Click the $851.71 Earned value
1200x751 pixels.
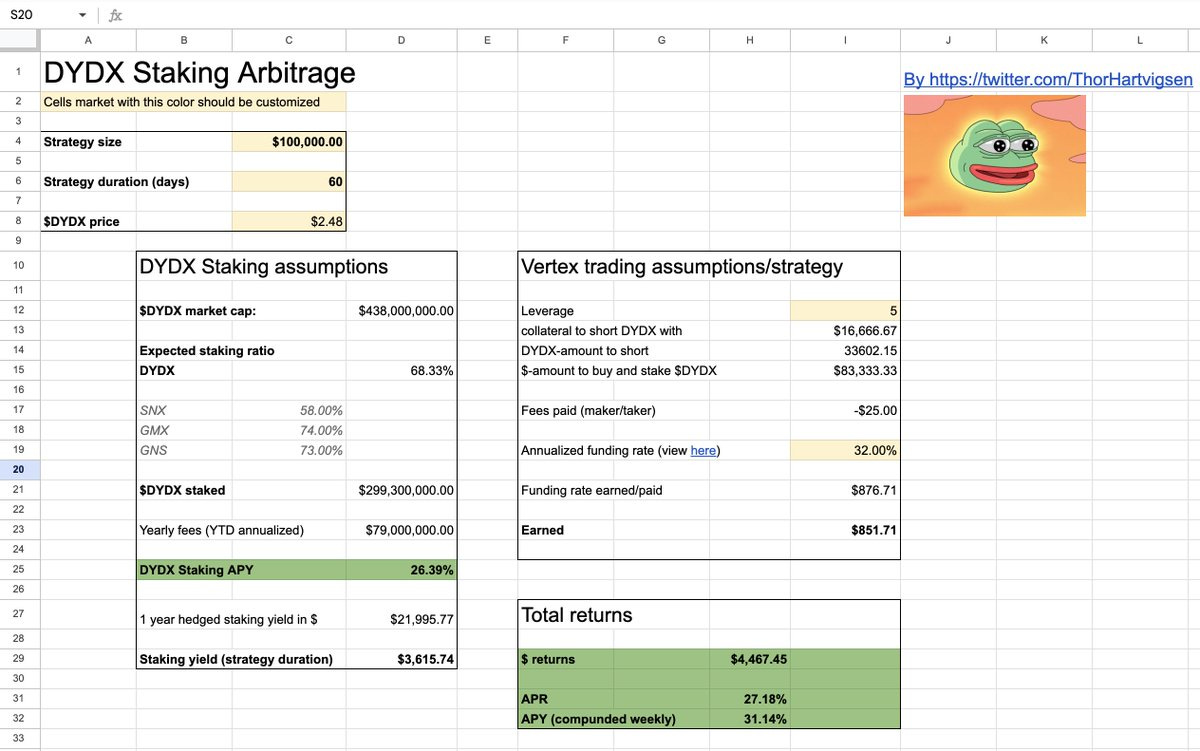pos(874,531)
